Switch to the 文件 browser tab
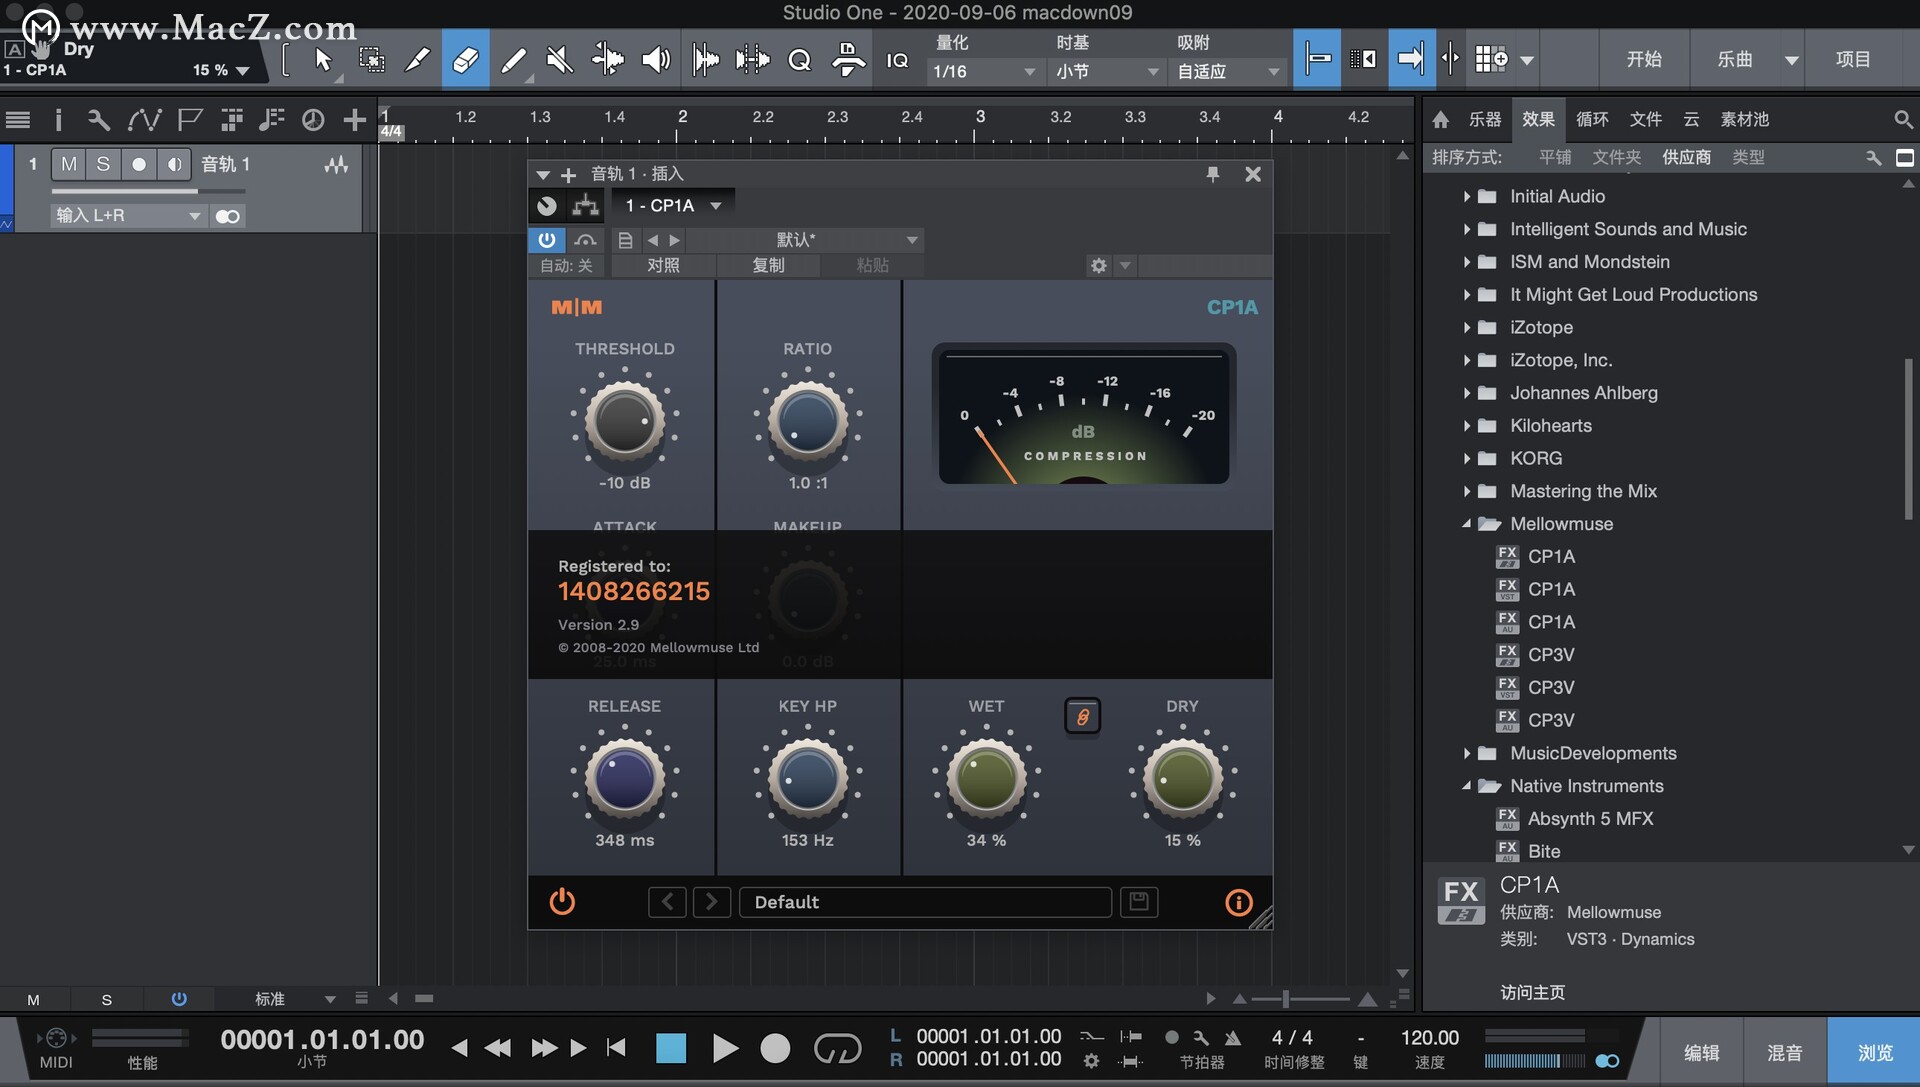 (x=1645, y=120)
